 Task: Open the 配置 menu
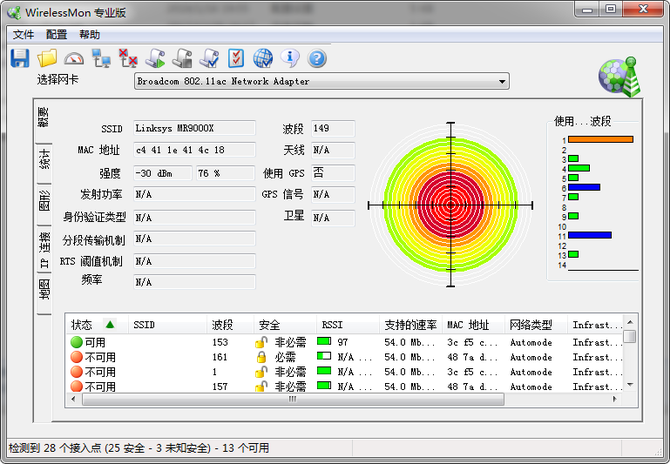coord(56,34)
